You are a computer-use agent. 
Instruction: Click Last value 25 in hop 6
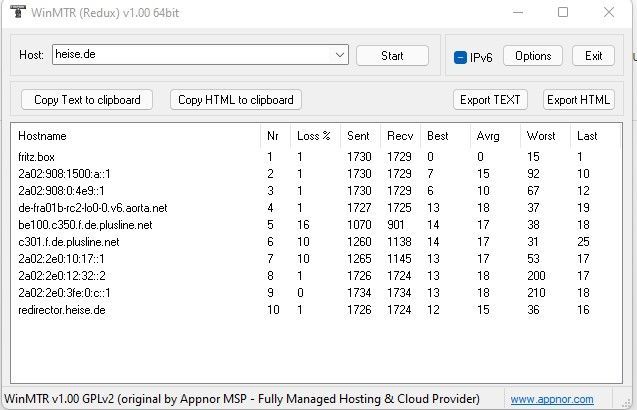pos(583,242)
